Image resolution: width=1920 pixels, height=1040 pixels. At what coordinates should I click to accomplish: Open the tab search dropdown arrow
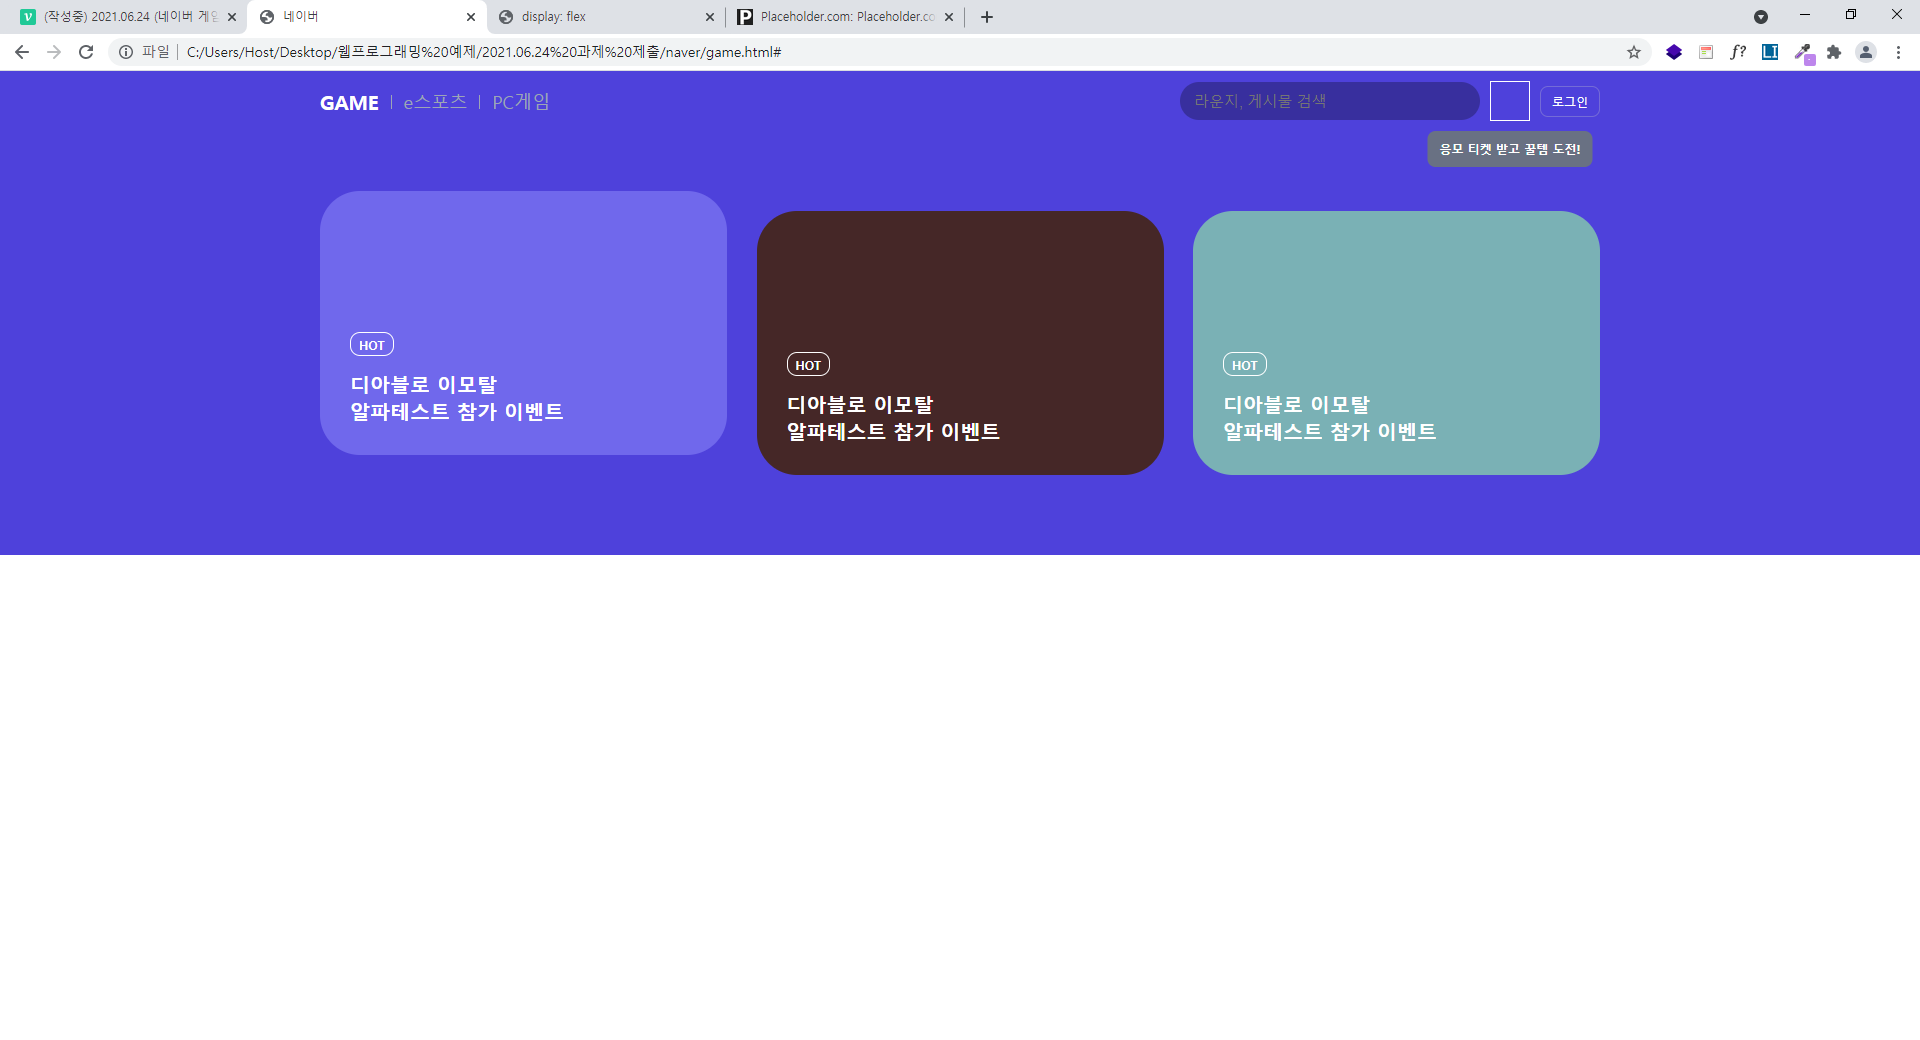click(x=1761, y=17)
